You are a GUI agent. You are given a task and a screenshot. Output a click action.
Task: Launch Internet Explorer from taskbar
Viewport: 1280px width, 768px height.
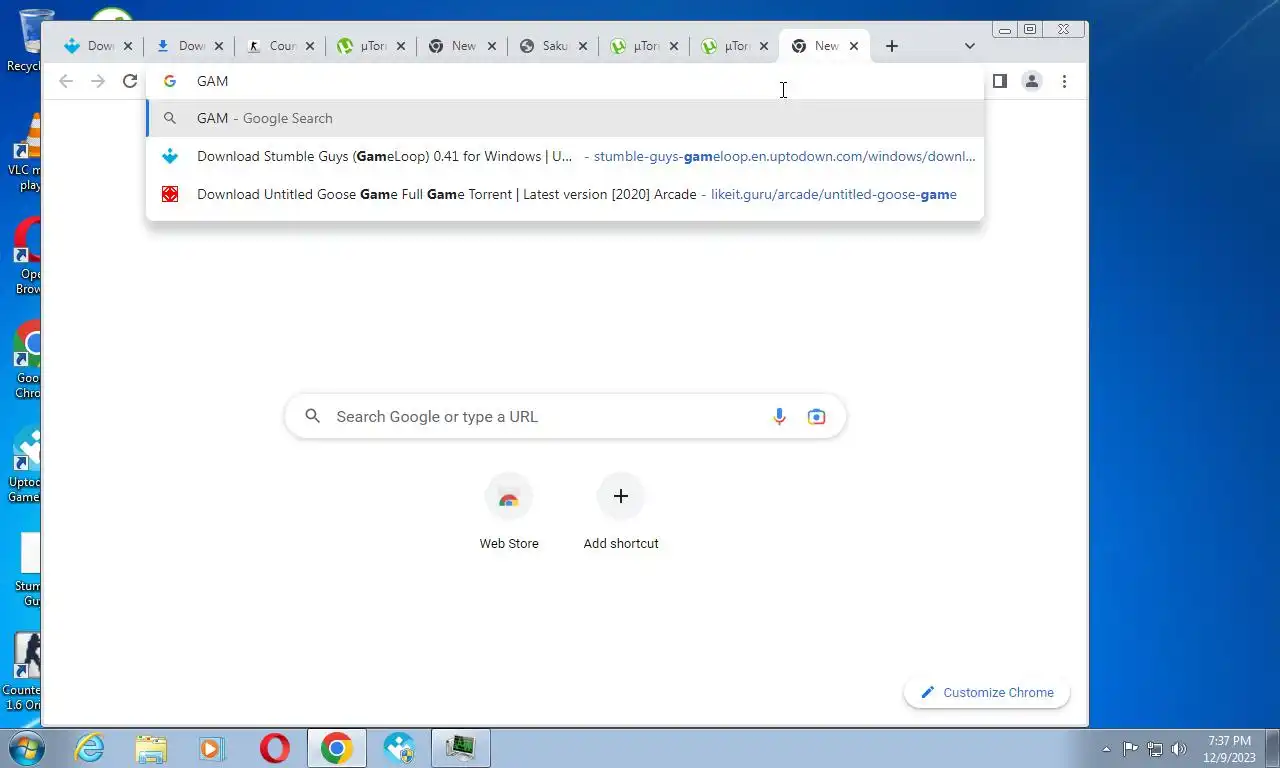tap(90, 748)
